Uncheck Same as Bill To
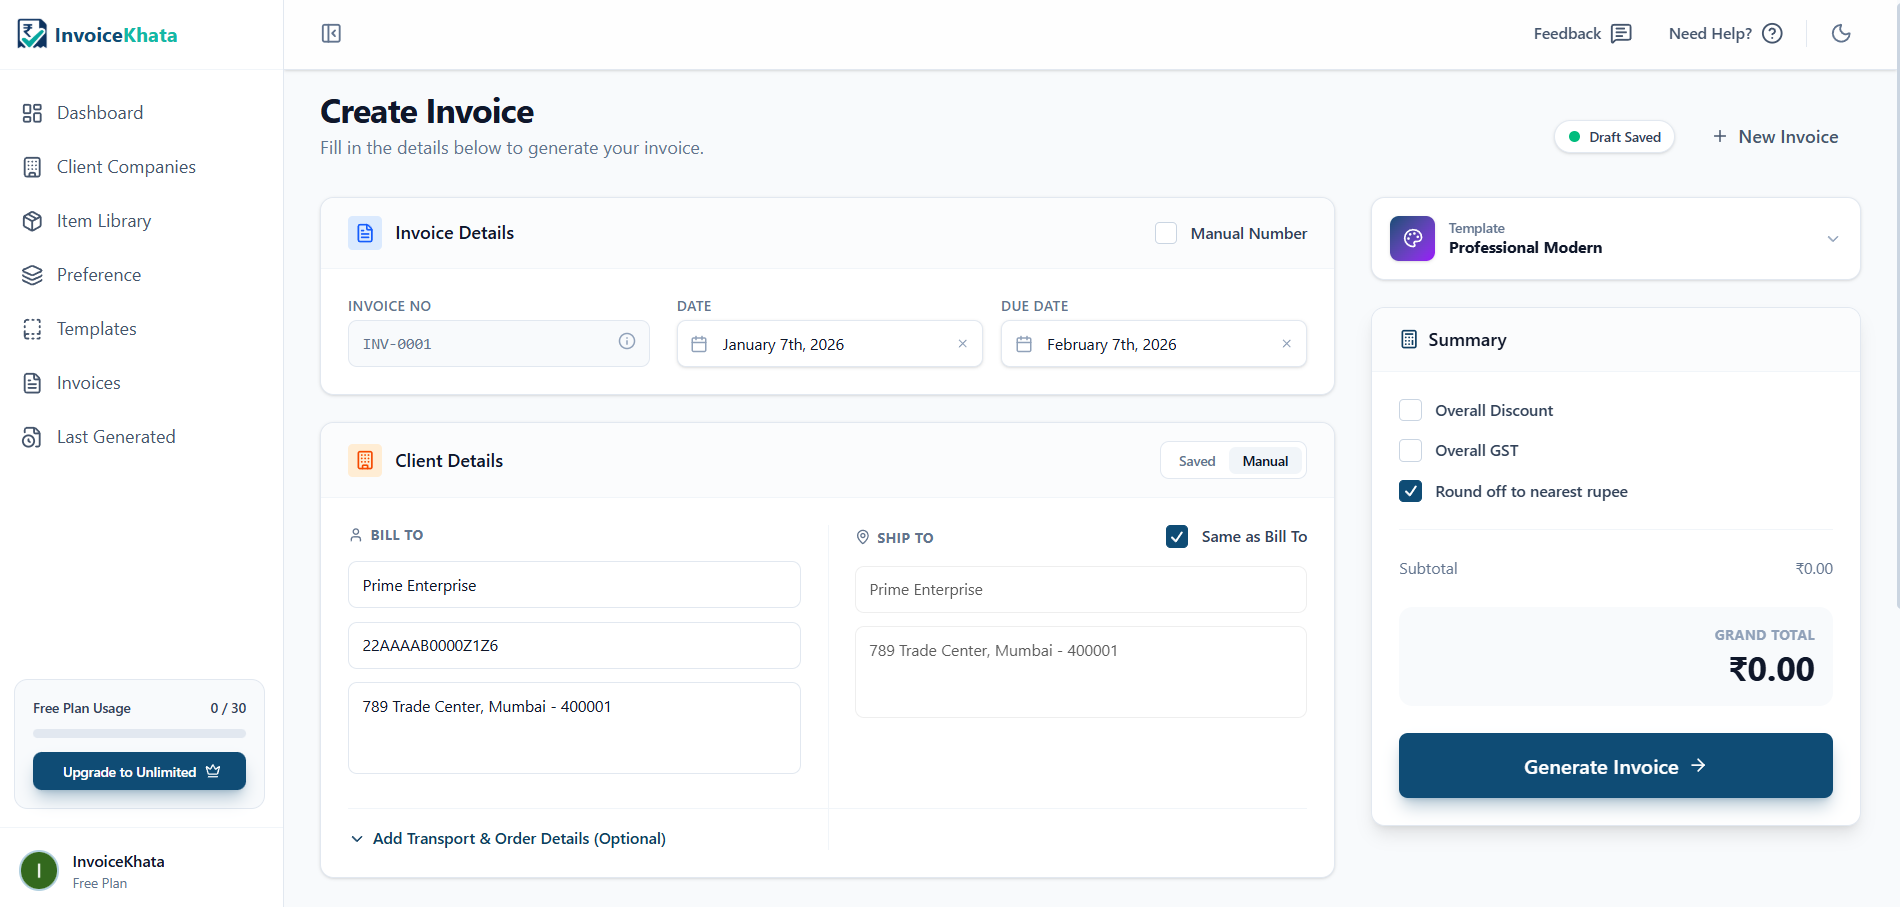The image size is (1900, 907). point(1177,537)
